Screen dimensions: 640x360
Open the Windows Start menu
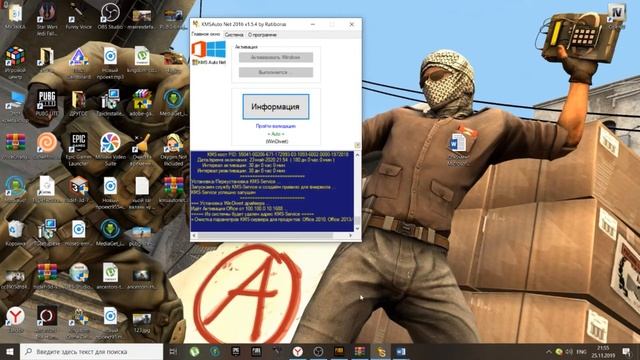tap(10, 351)
